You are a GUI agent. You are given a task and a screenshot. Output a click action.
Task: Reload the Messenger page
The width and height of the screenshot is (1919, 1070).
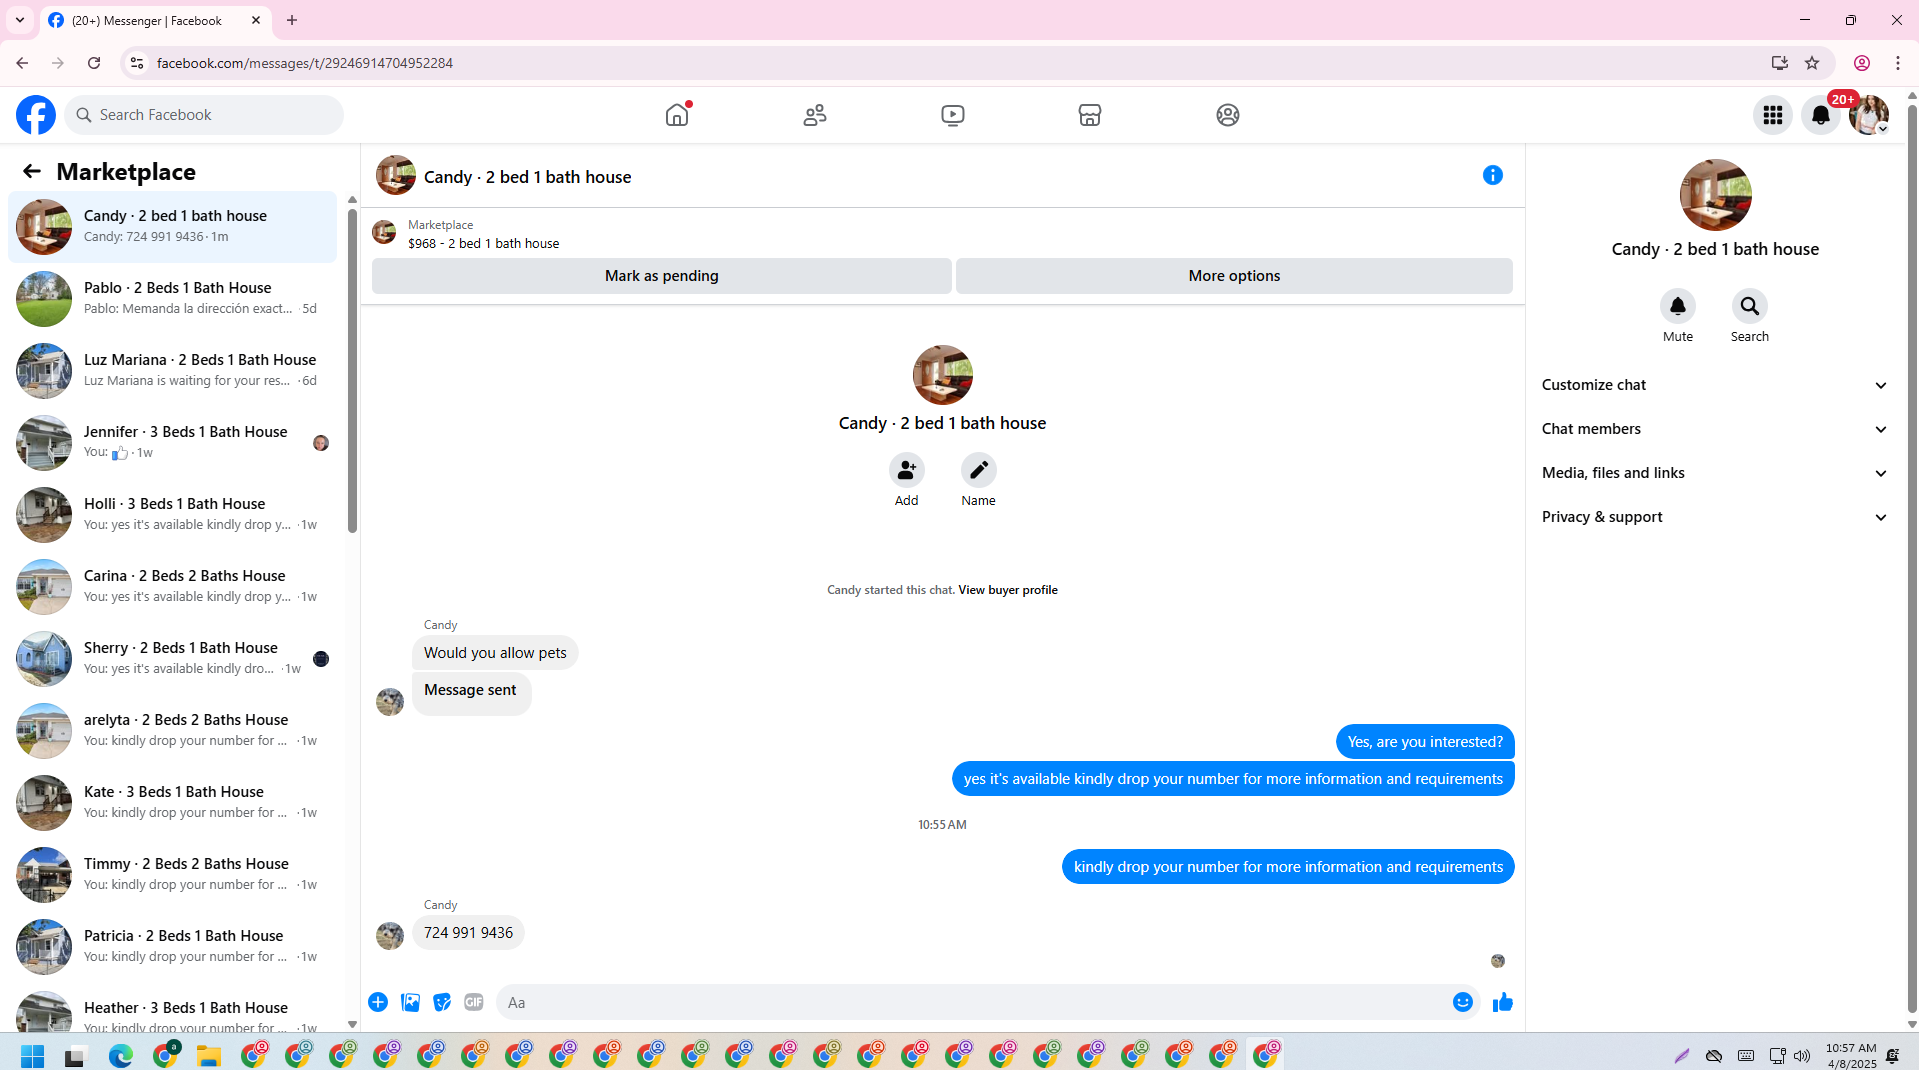coord(94,63)
